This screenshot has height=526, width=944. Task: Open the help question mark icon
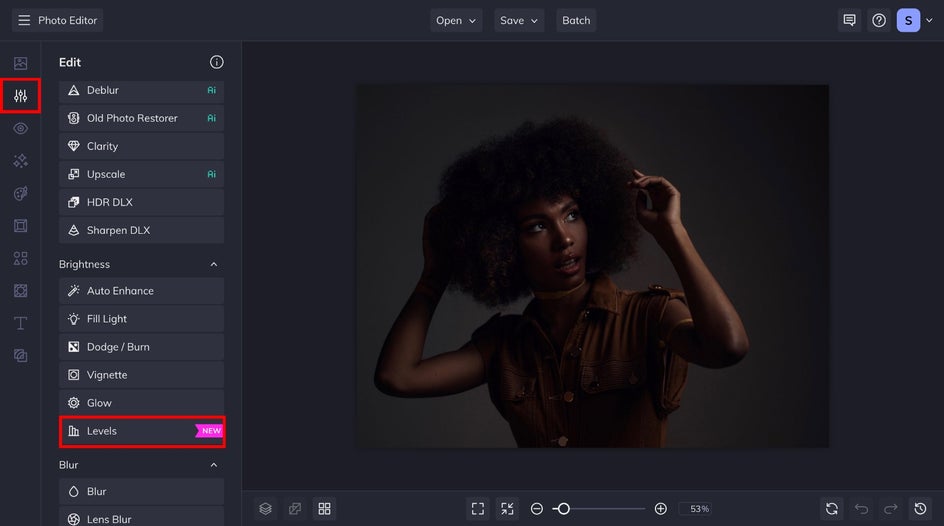point(879,20)
